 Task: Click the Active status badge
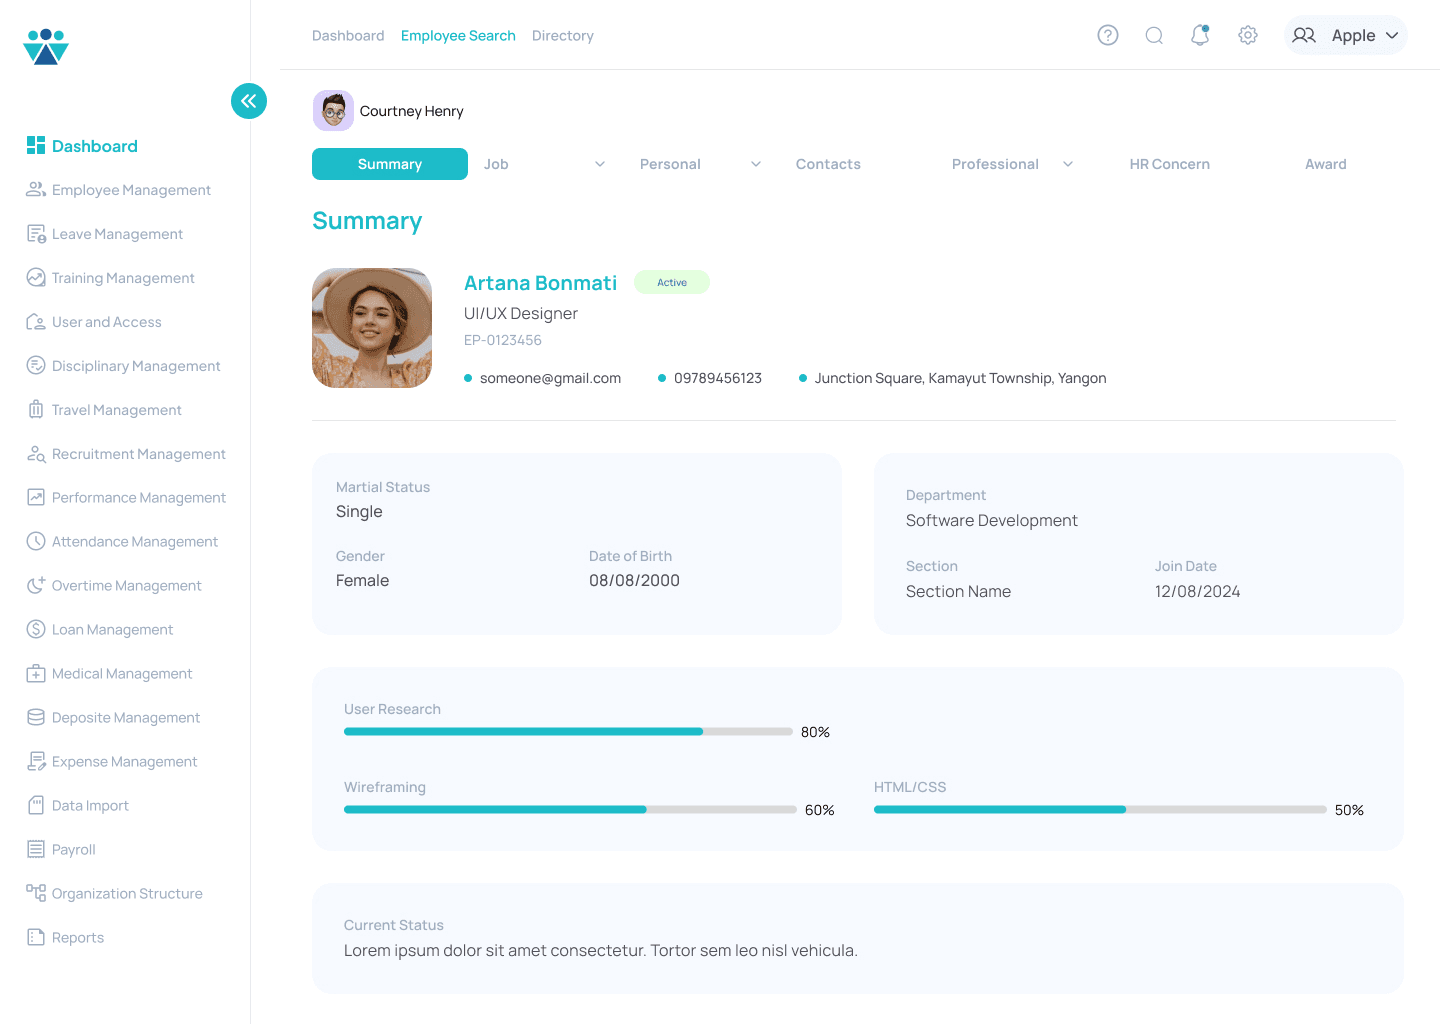coord(672,282)
